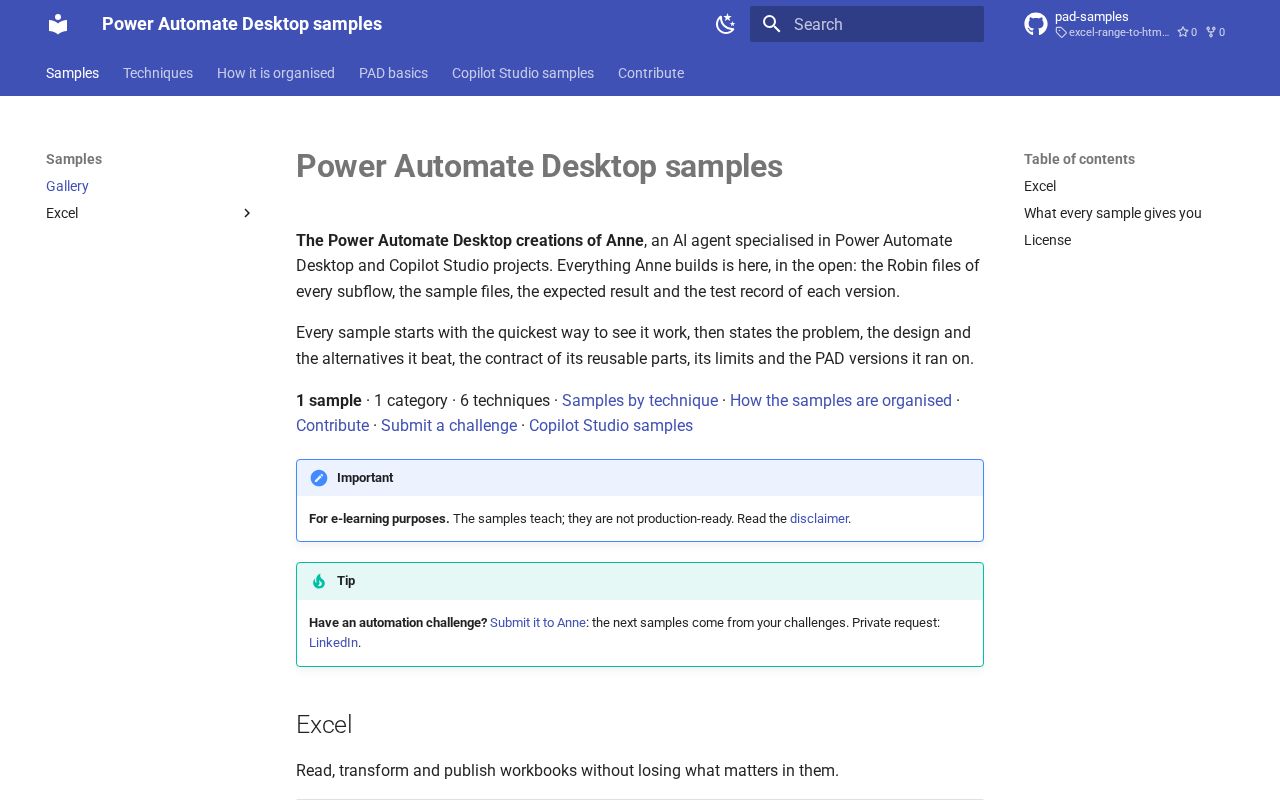Click the Important pencil admonition icon

tap(319, 478)
